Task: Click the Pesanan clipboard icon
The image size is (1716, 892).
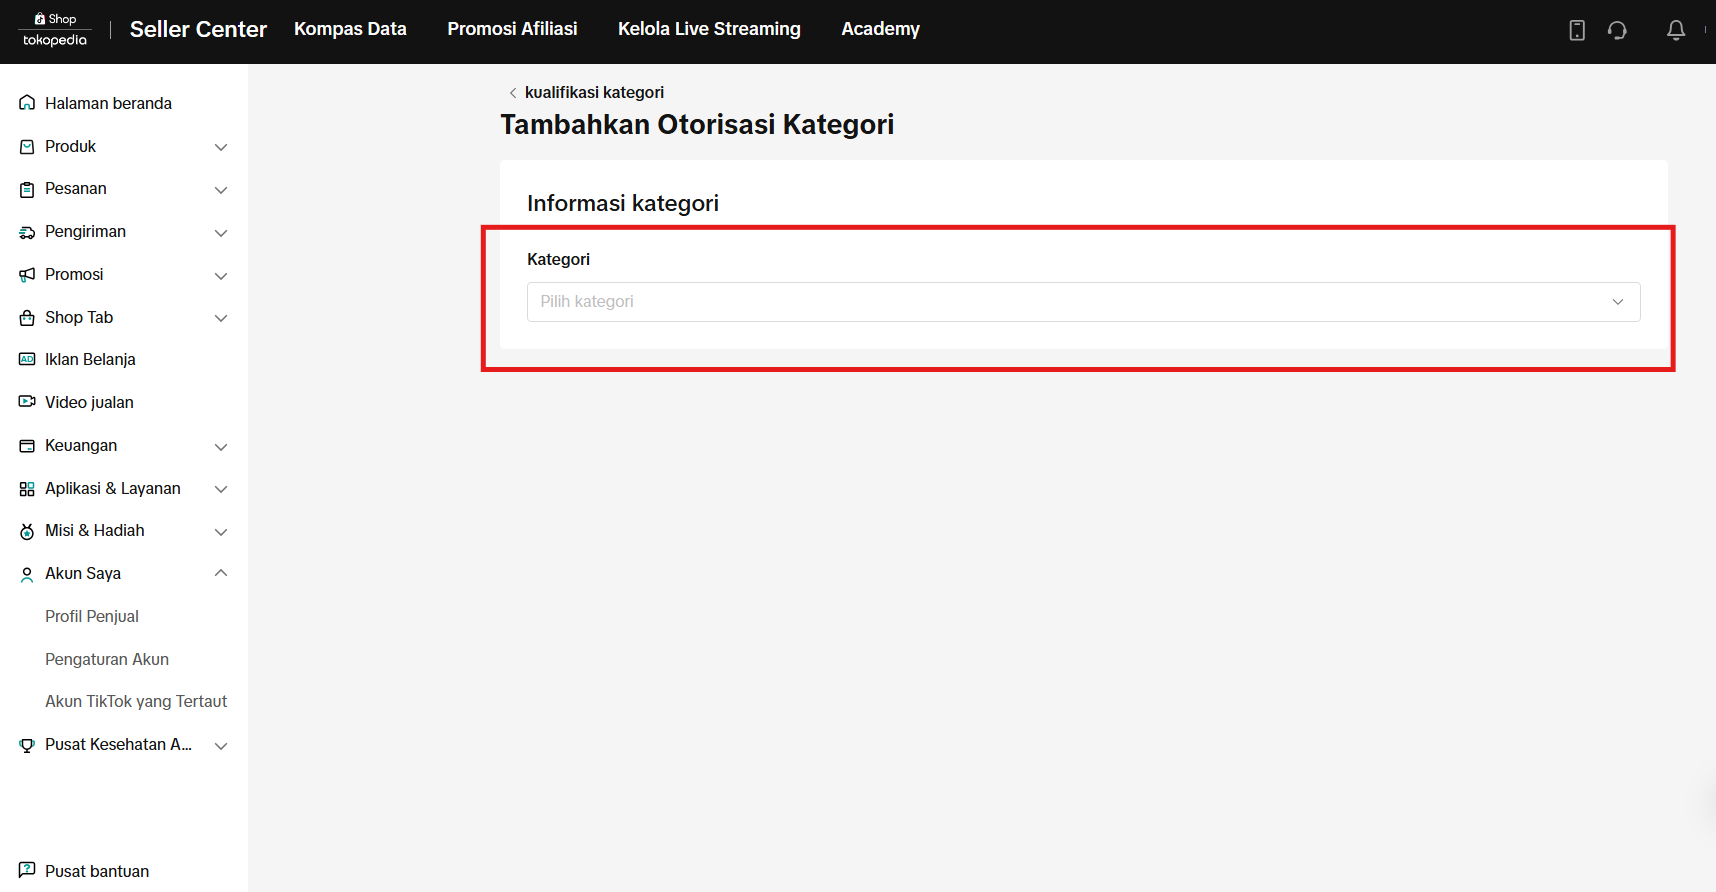Action: click(27, 189)
